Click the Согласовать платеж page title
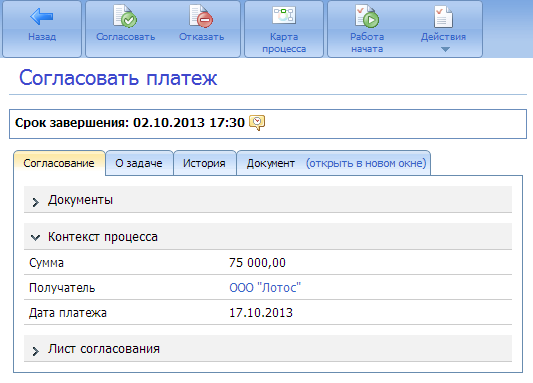The width and height of the screenshot is (533, 383). pos(118,78)
